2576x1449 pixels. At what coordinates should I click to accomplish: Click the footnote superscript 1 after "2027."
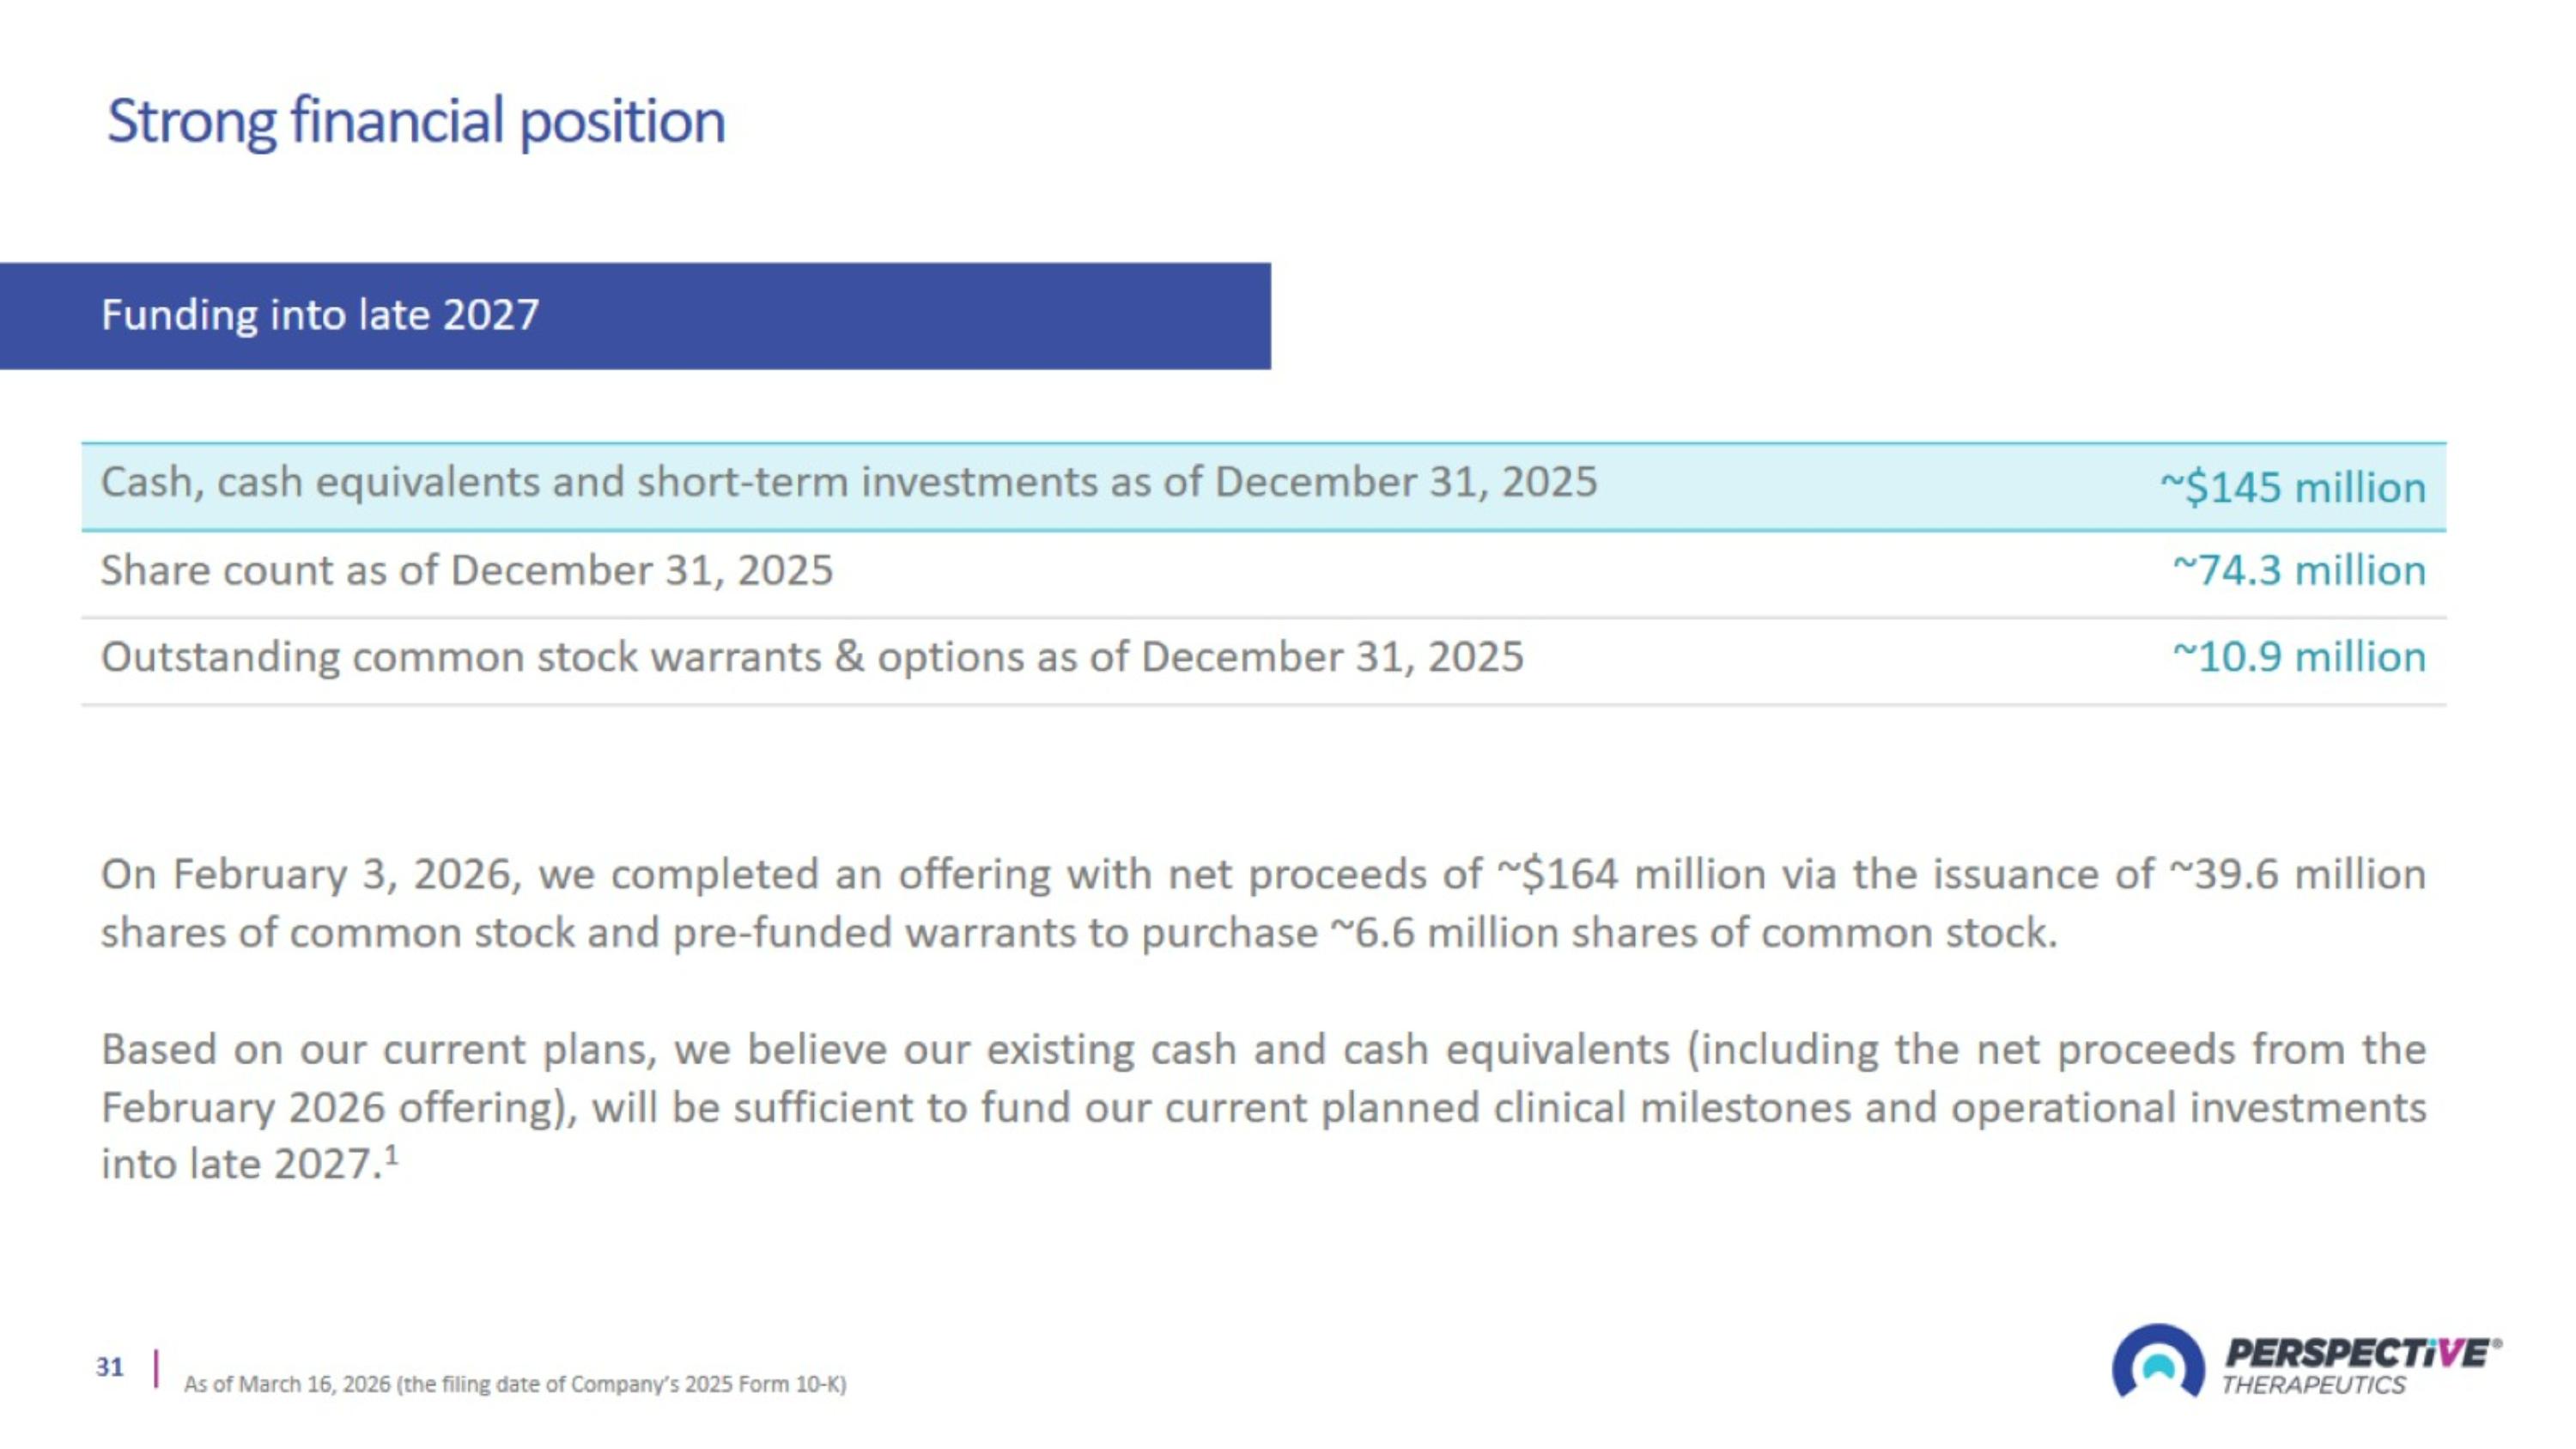click(392, 1155)
